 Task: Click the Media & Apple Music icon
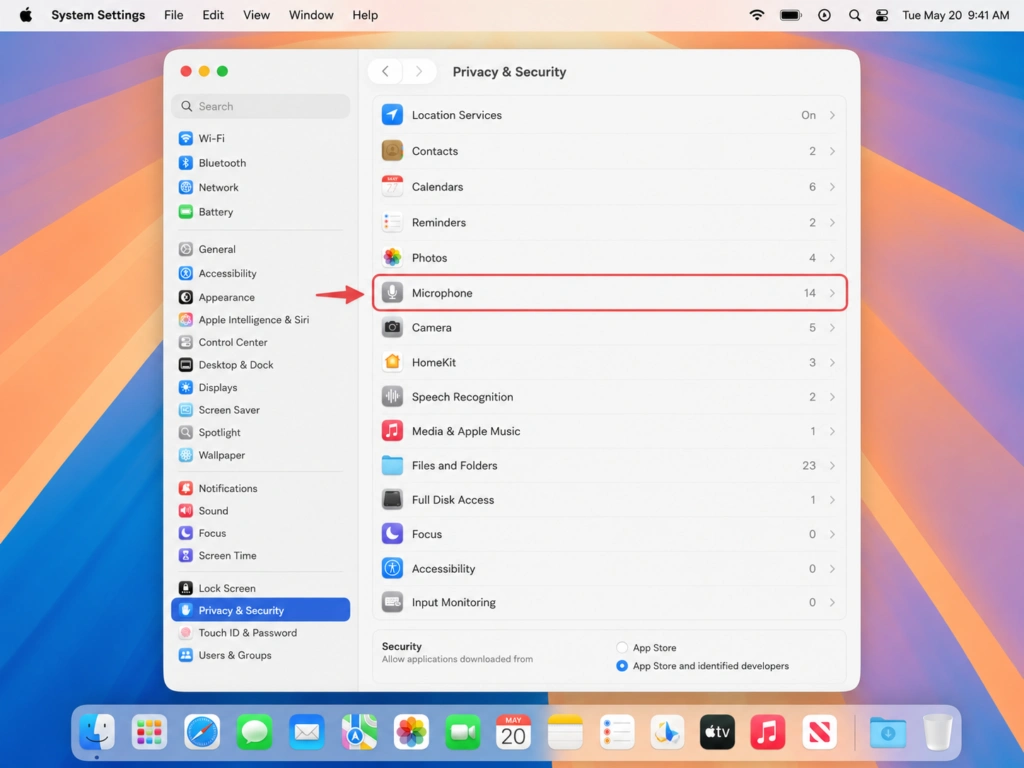pyautogui.click(x=392, y=431)
